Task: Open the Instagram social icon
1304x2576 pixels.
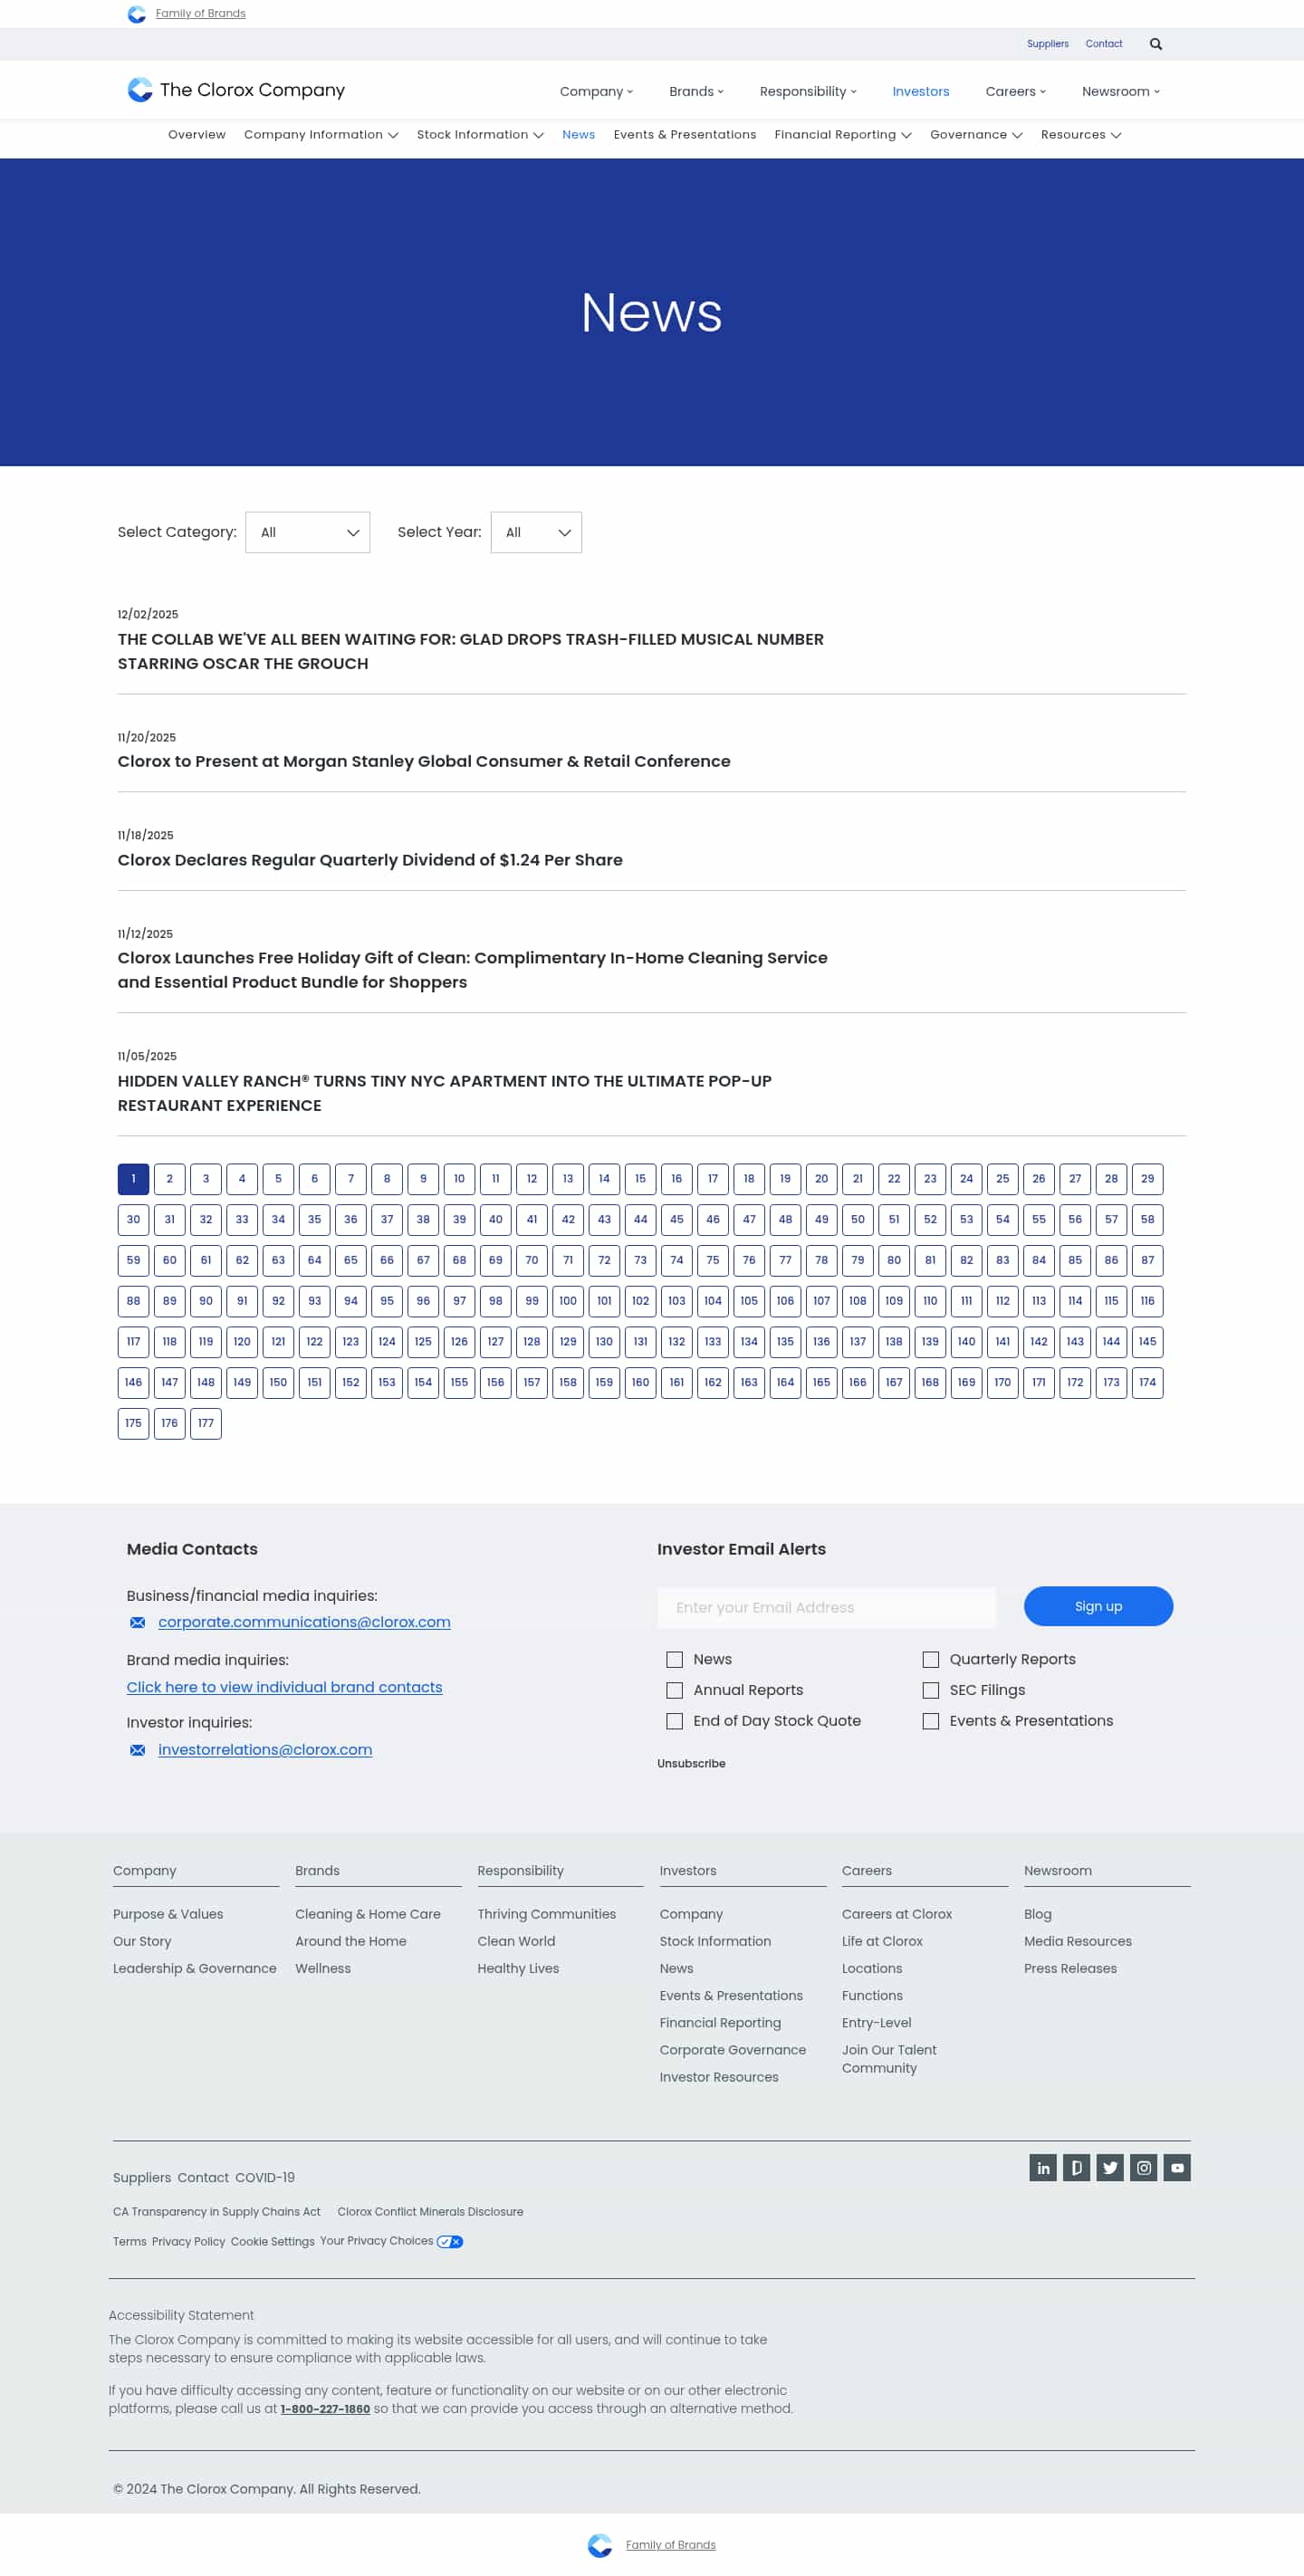Action: [x=1144, y=2167]
